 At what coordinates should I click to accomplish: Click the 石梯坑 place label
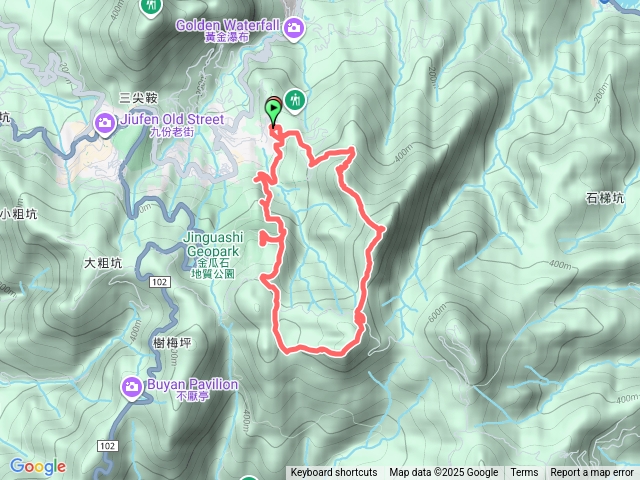click(x=605, y=198)
